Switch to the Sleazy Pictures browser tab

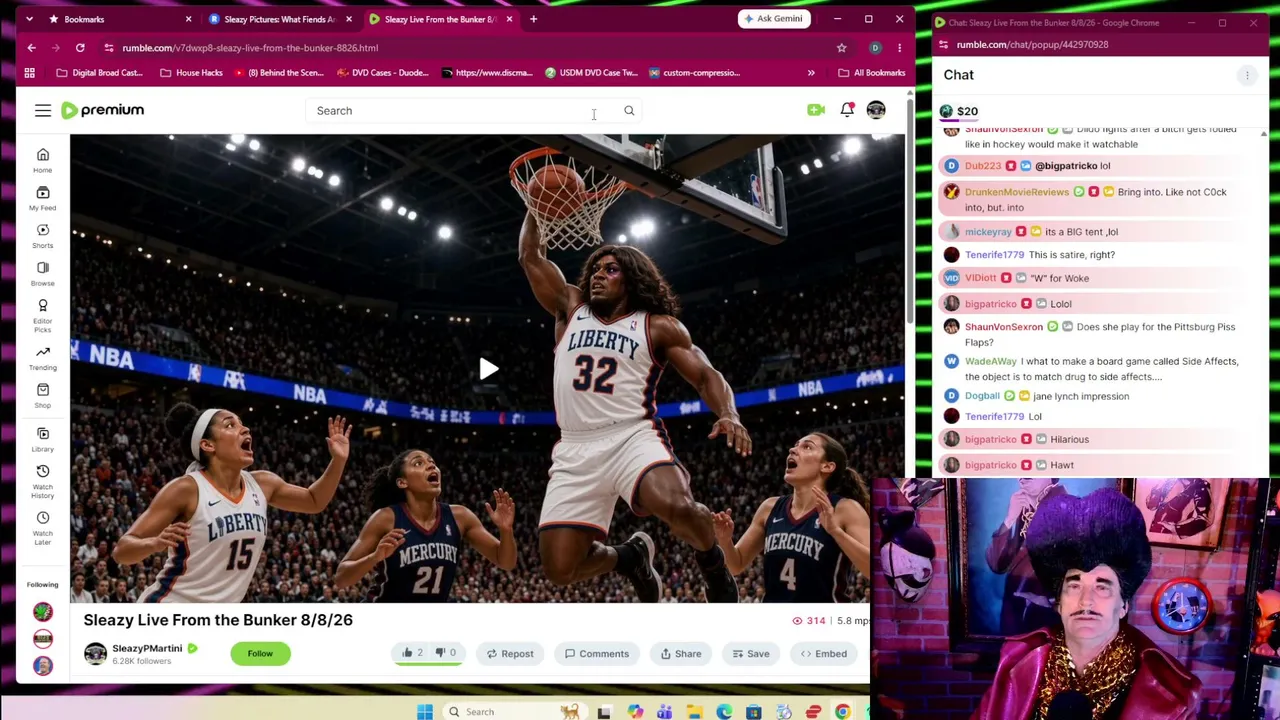coord(279,19)
